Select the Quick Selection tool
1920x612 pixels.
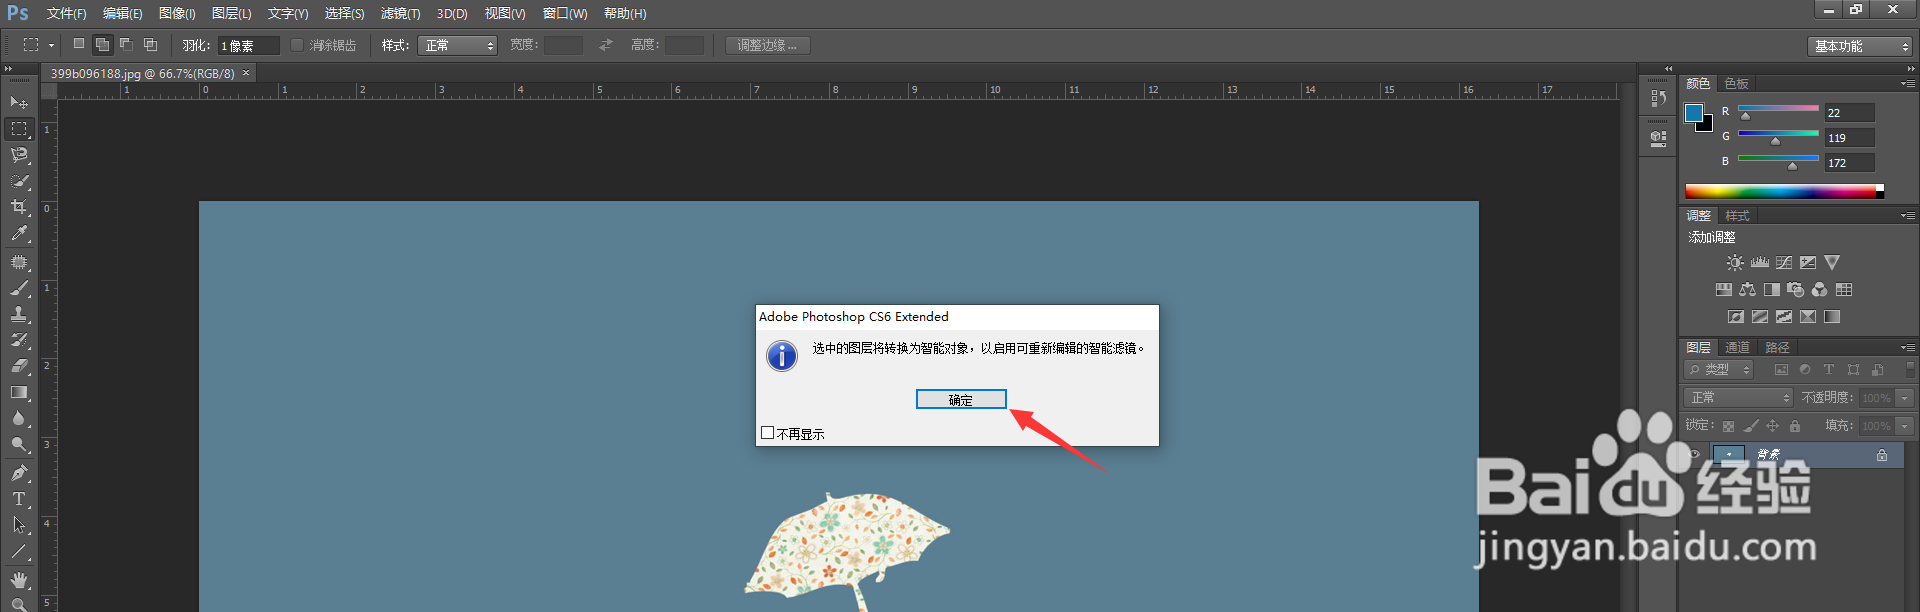tap(19, 181)
